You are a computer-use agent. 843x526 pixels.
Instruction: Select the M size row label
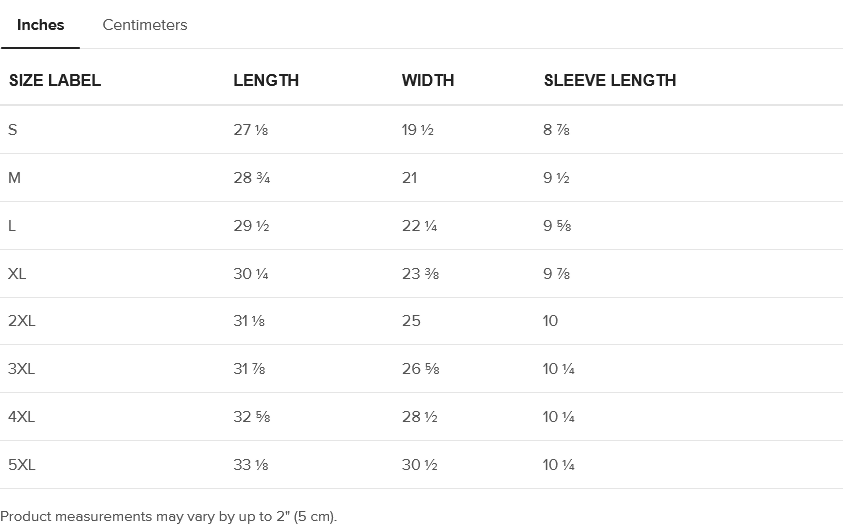coord(14,178)
